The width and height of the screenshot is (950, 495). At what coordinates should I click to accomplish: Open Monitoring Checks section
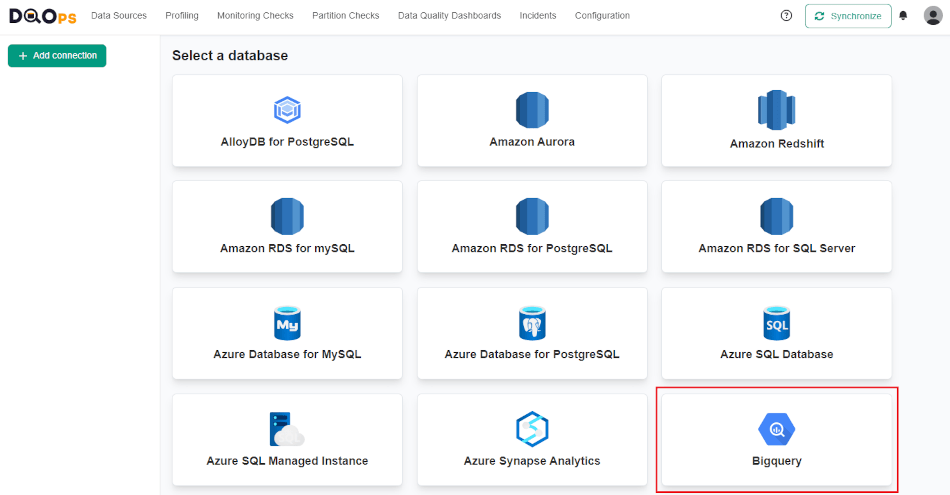point(255,16)
